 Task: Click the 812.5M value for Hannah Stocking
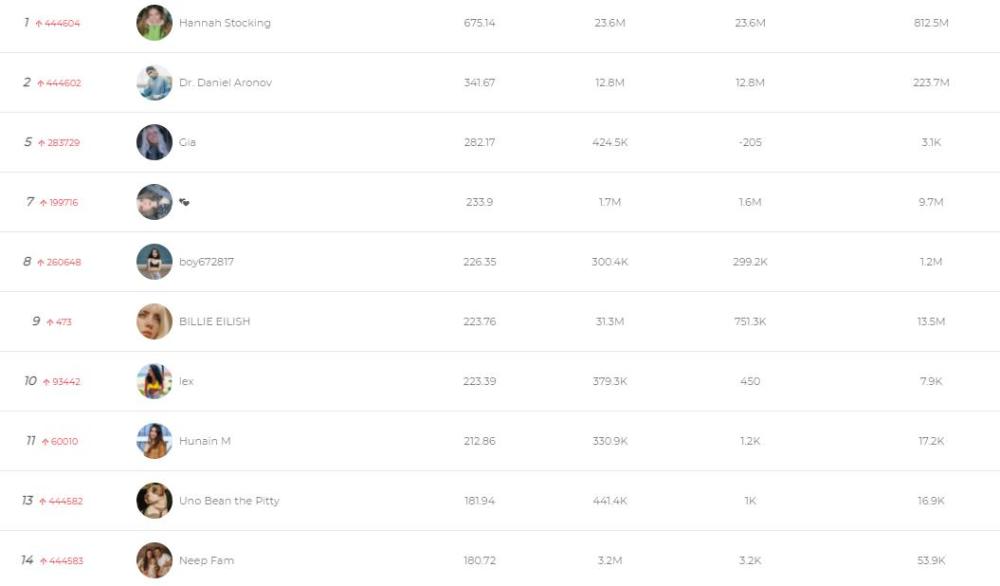tap(930, 23)
